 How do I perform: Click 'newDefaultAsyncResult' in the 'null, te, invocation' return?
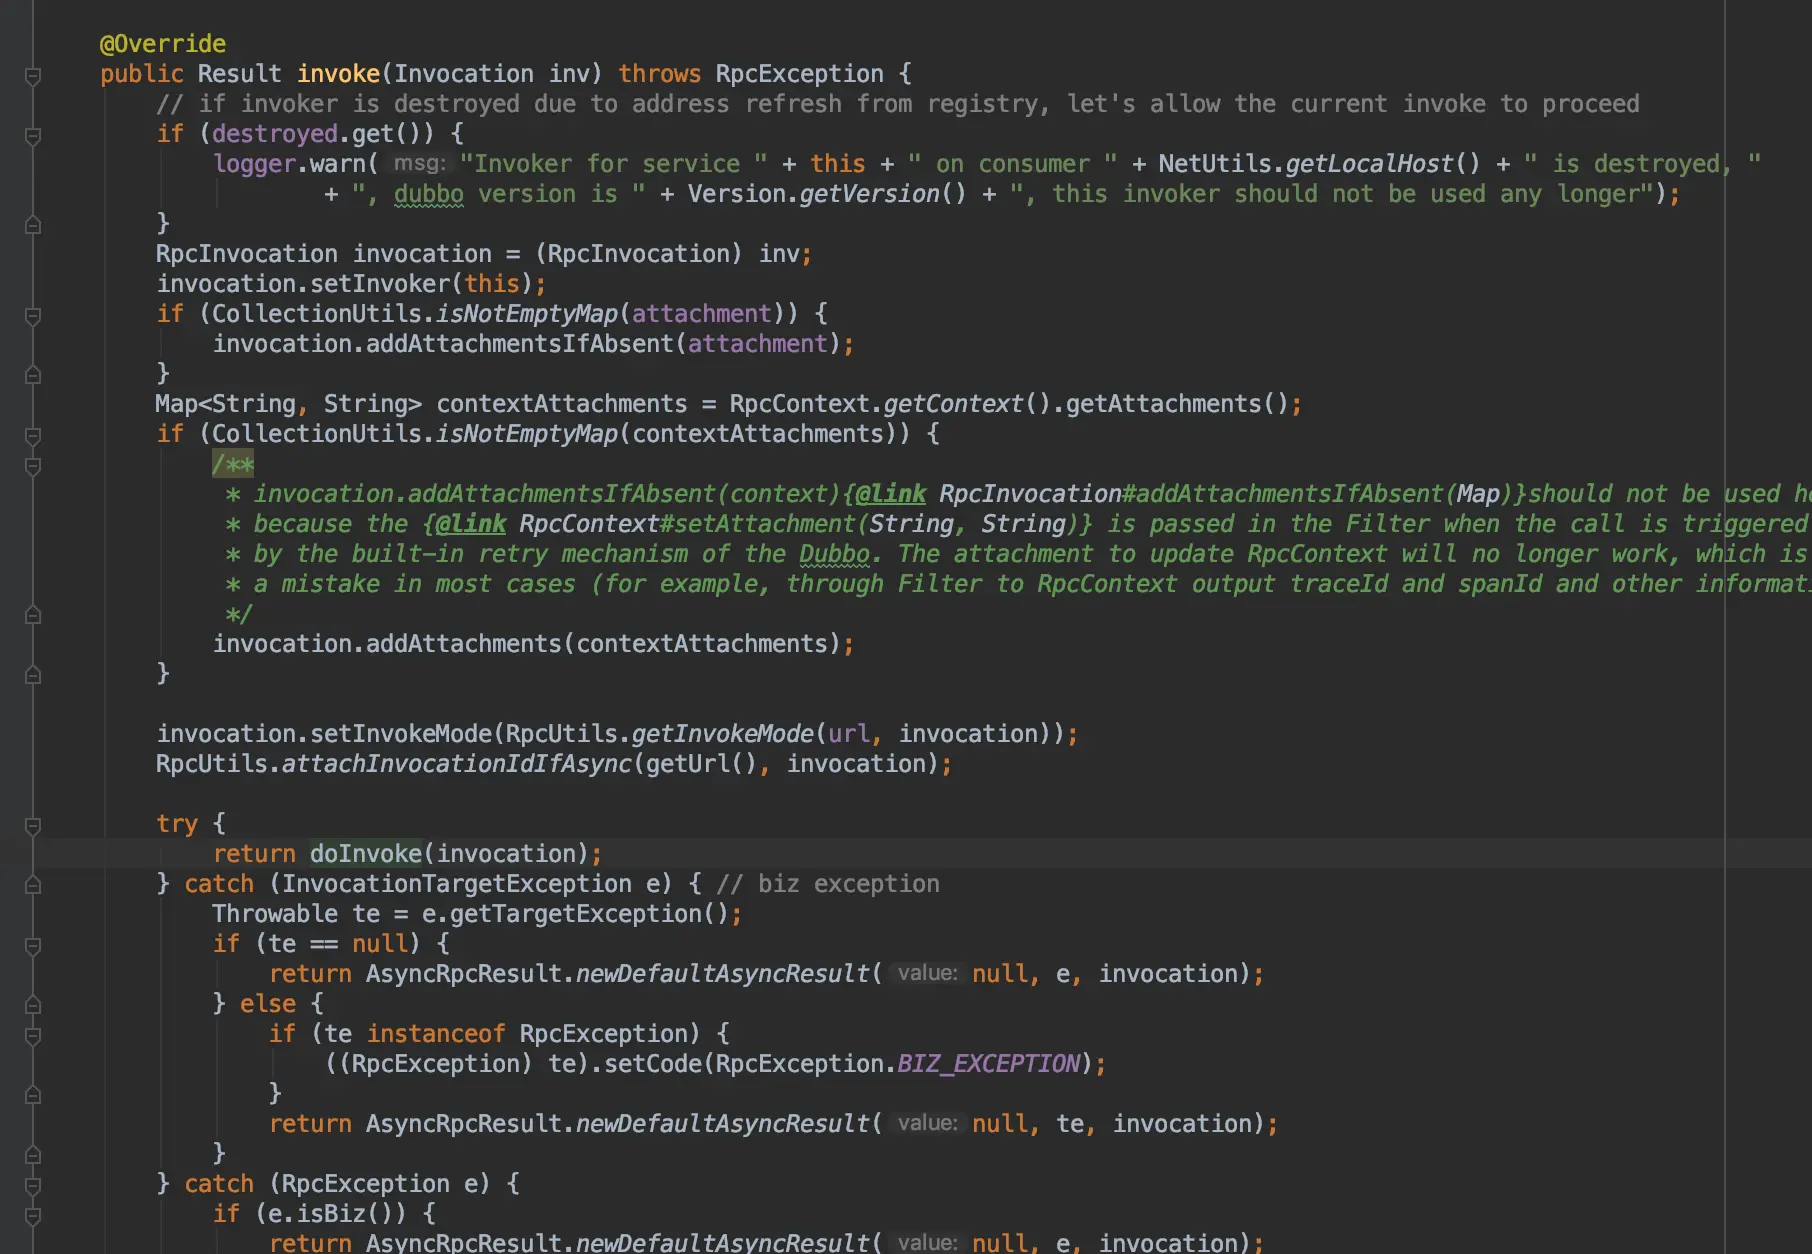tap(722, 1124)
